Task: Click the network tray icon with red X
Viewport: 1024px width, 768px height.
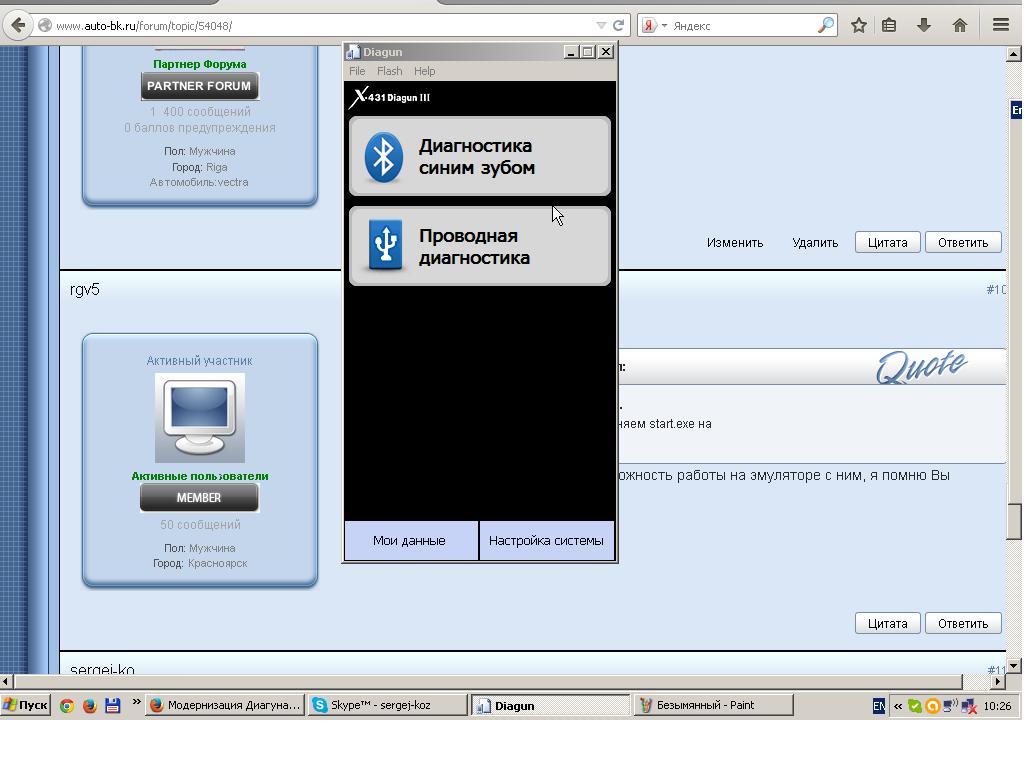Action: click(969, 706)
